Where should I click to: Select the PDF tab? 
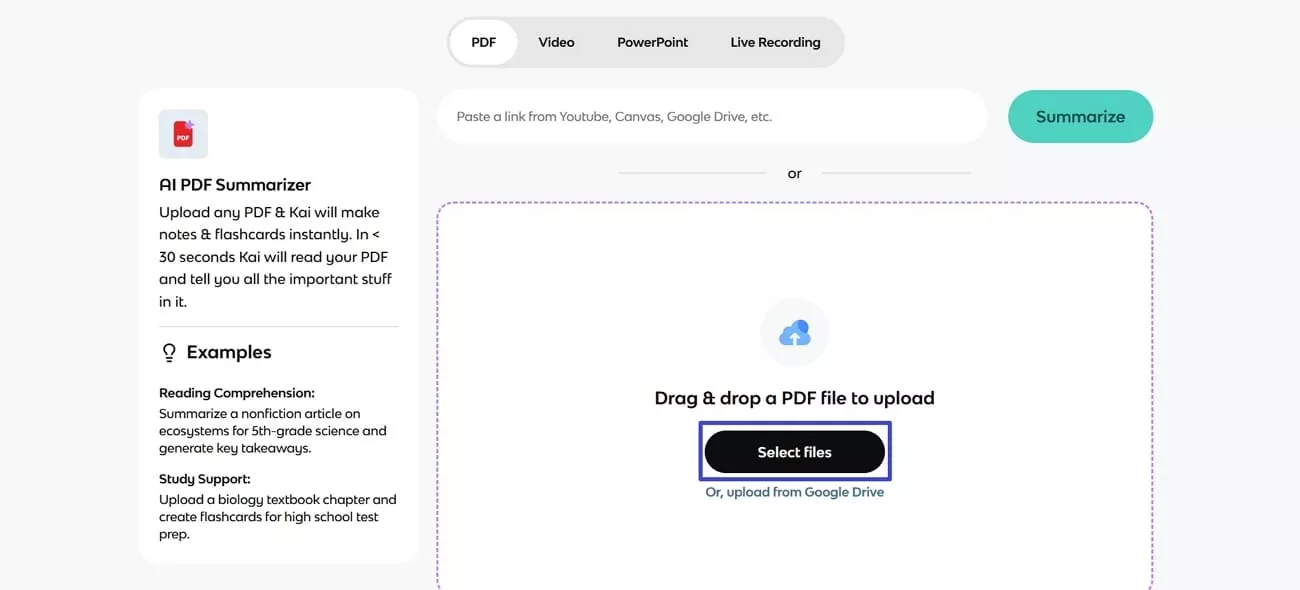483,42
